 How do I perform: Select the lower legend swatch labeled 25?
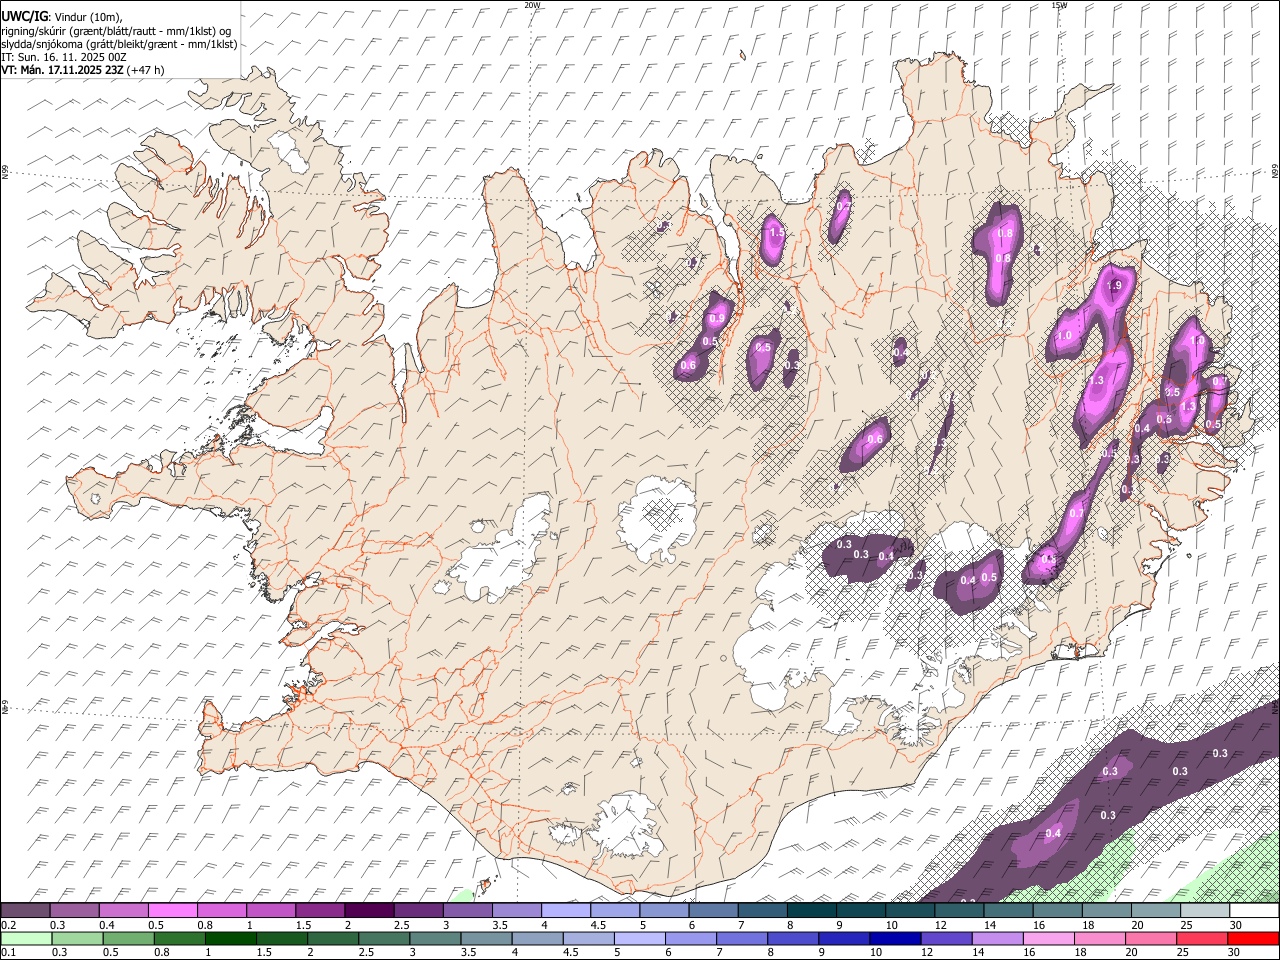pyautogui.click(x=1202, y=938)
